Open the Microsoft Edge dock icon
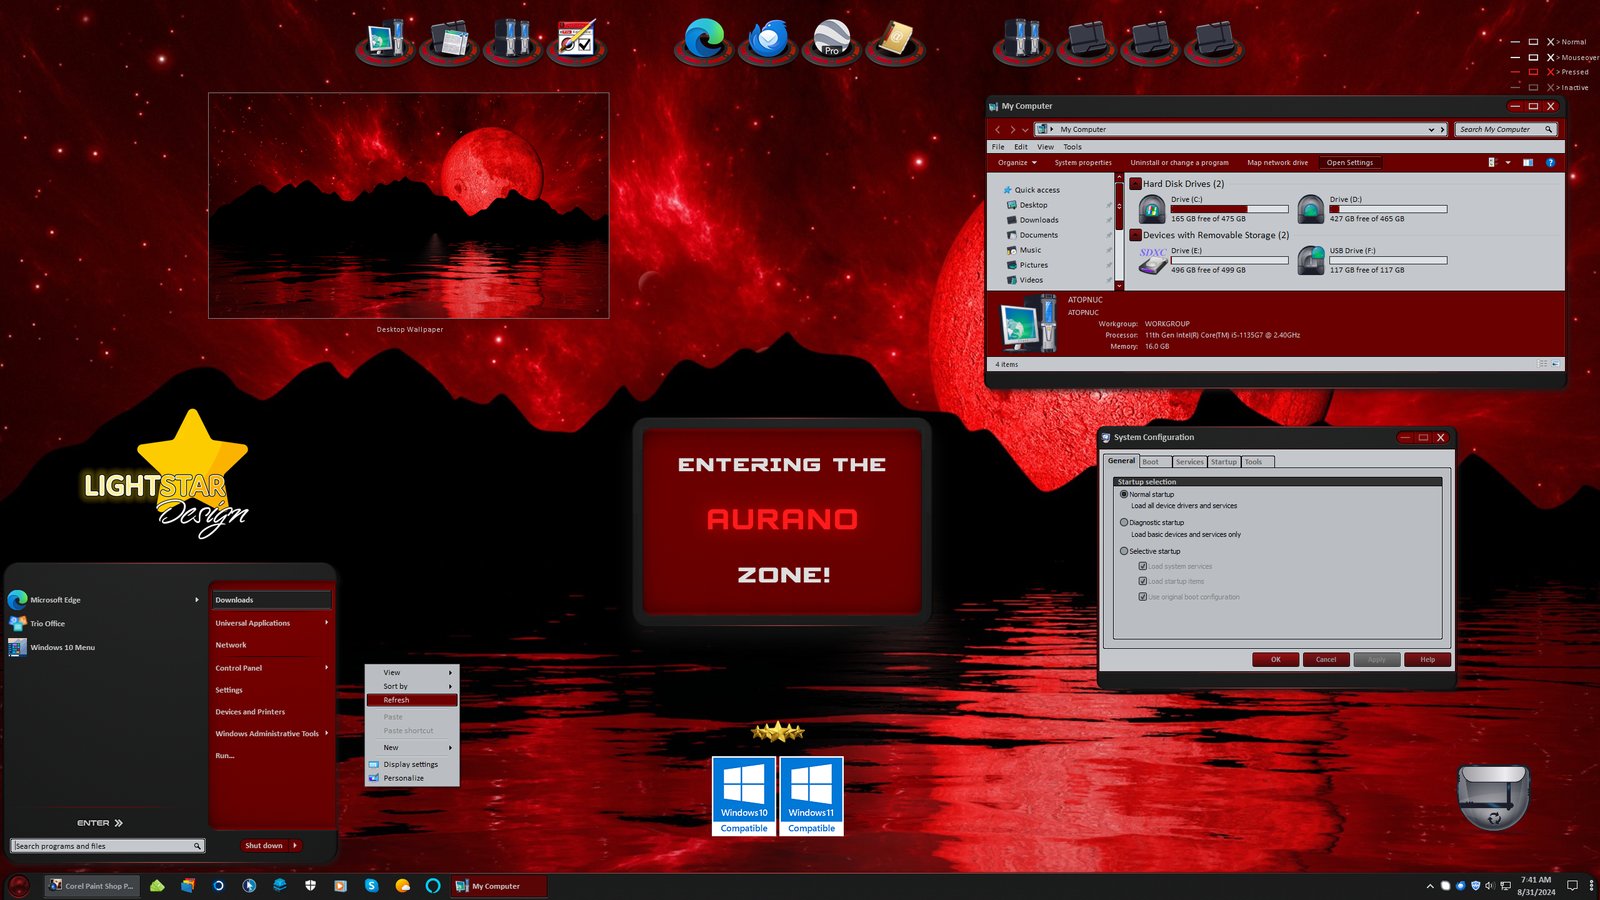The image size is (1600, 900). pos(704,40)
